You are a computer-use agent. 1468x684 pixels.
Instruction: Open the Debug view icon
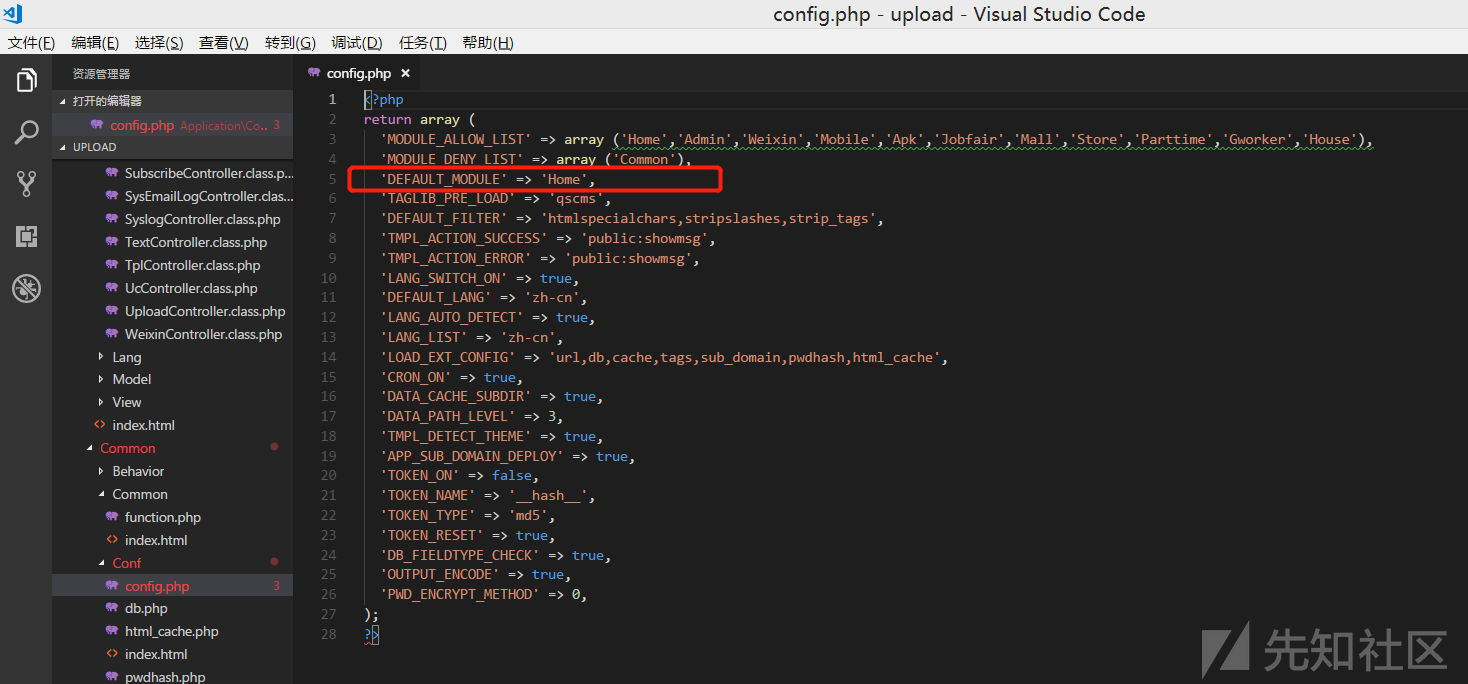(x=26, y=289)
